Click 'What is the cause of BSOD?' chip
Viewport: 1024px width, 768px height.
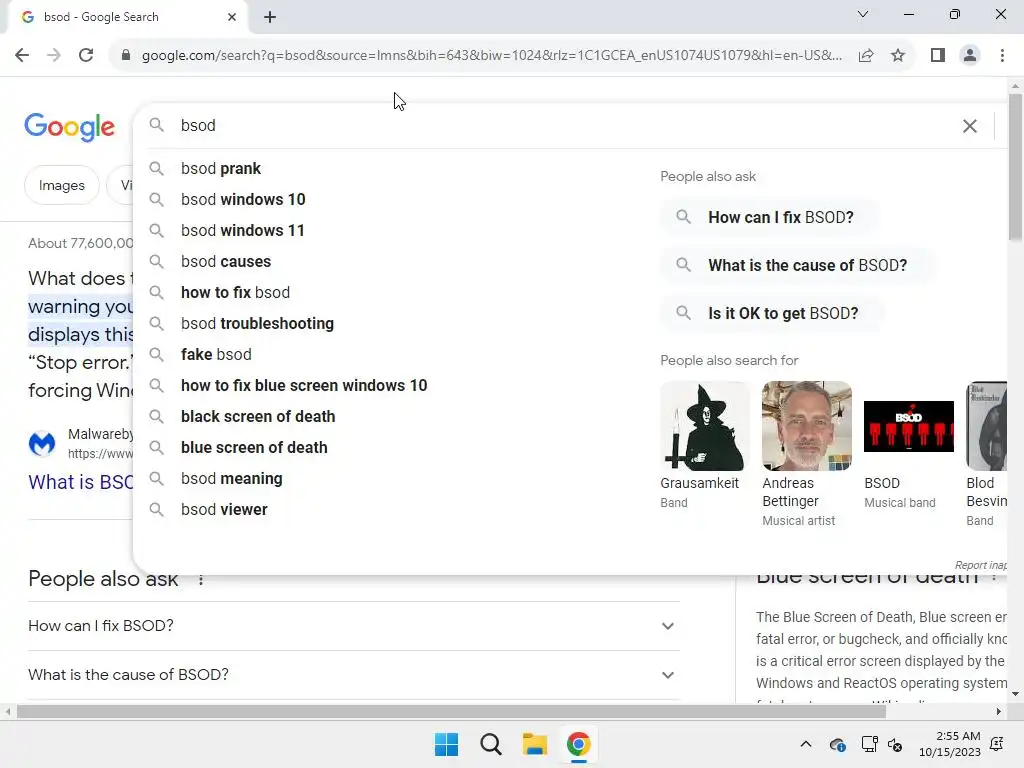(797, 265)
